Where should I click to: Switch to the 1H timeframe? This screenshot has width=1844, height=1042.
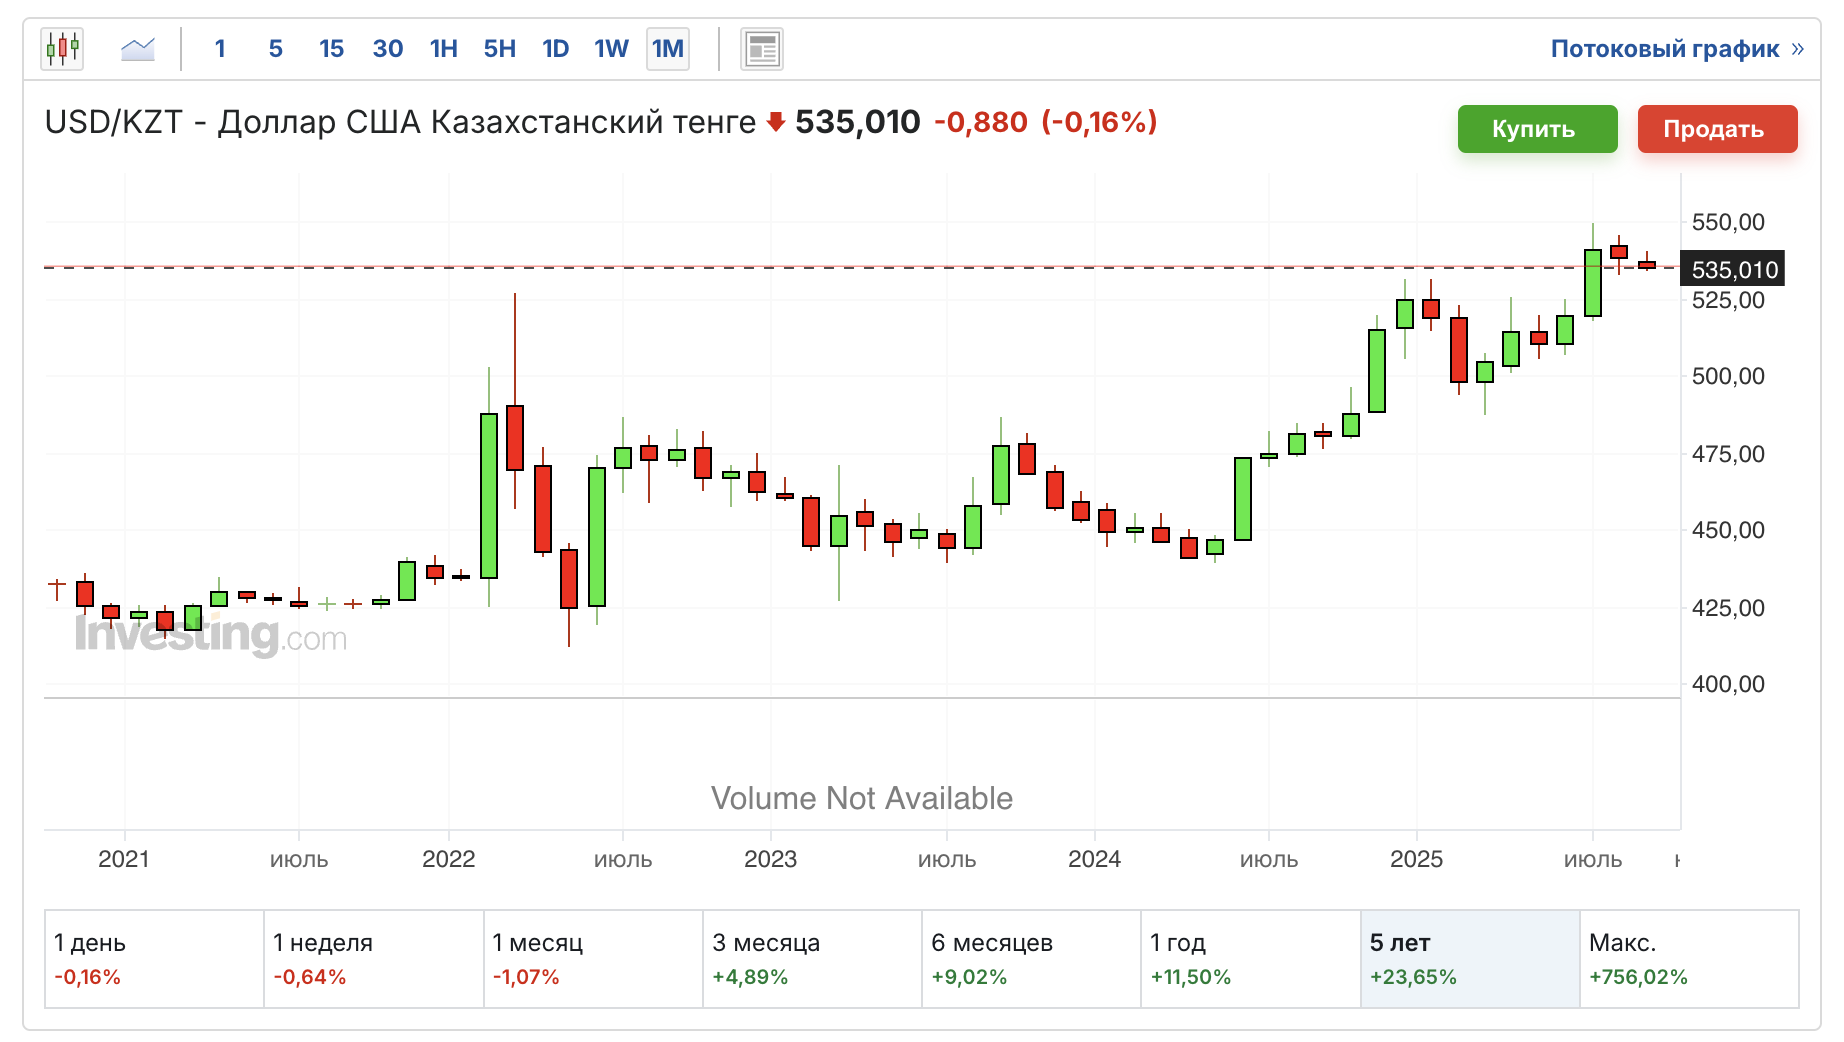tap(442, 47)
